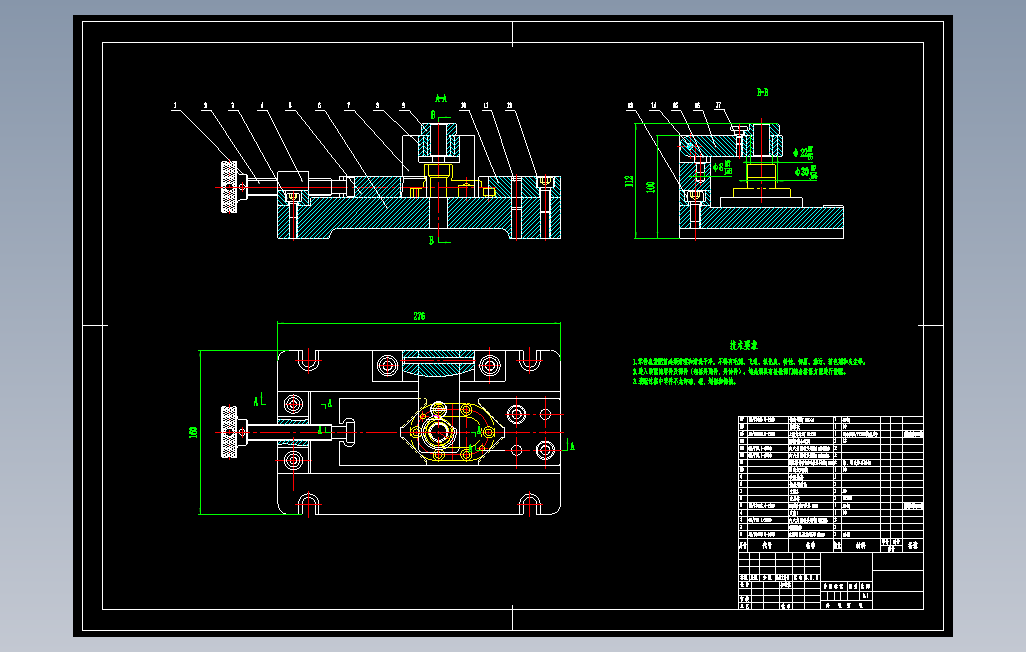Screen dimensions: 1026x652
Task: Select the knurled knob in the plan view
Action: tap(229, 432)
